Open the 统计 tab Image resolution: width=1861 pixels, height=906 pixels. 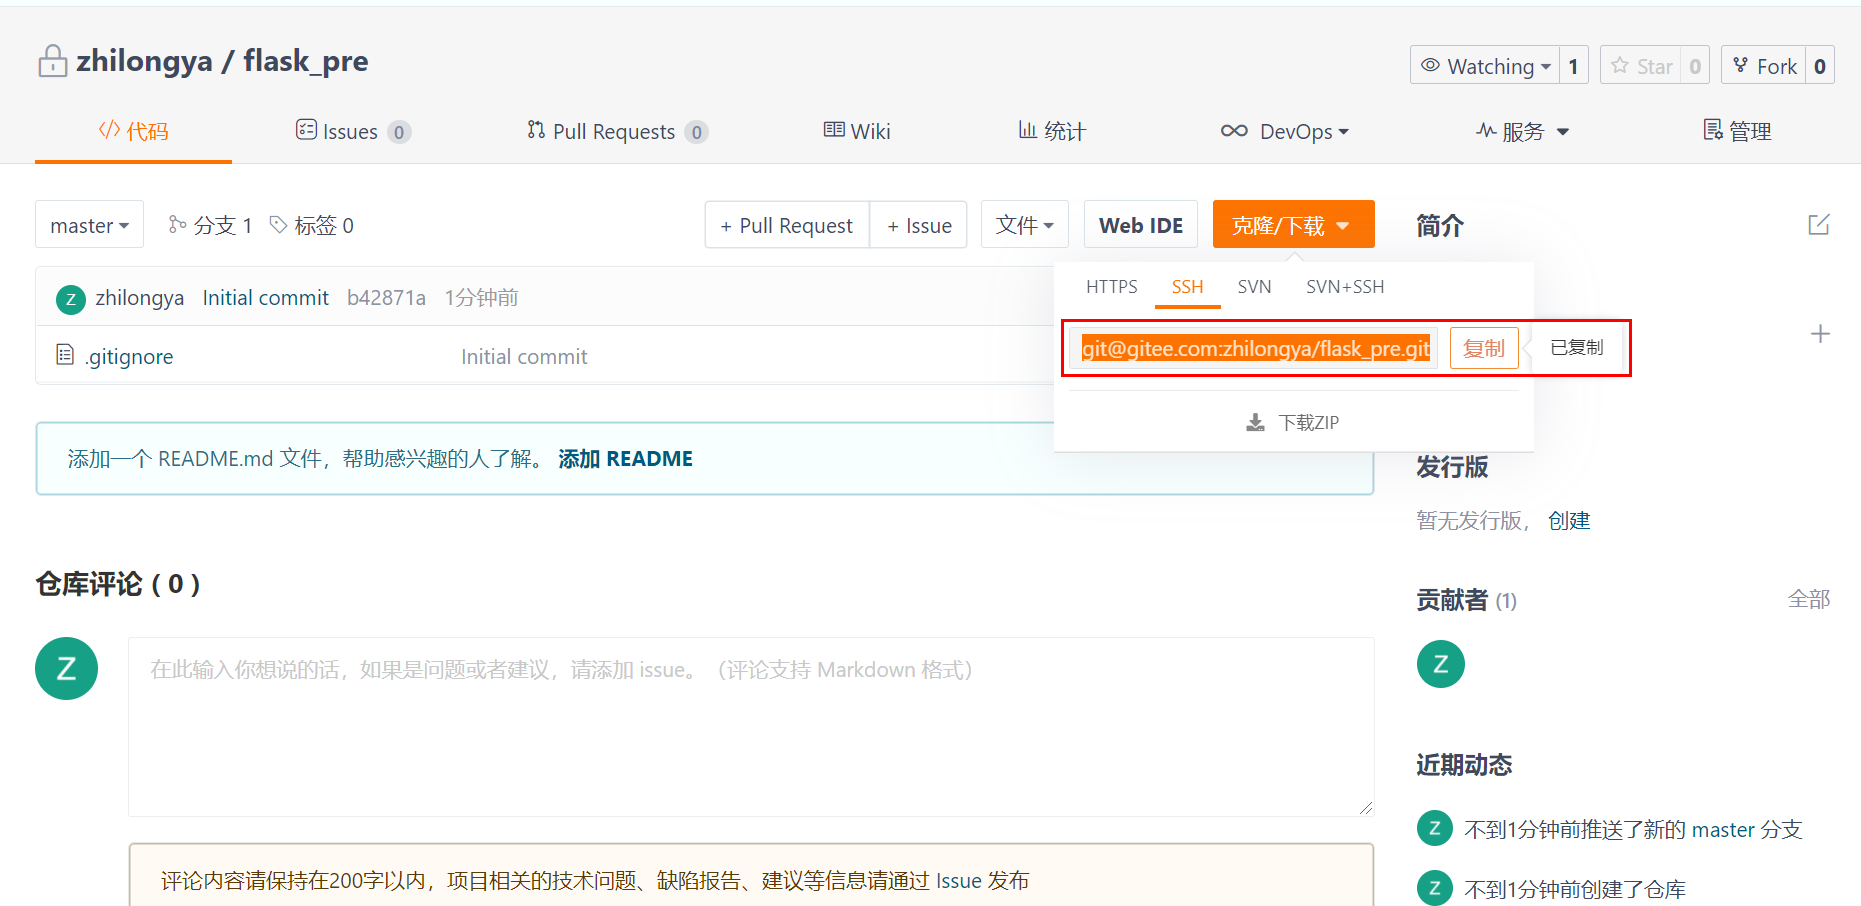(1052, 131)
